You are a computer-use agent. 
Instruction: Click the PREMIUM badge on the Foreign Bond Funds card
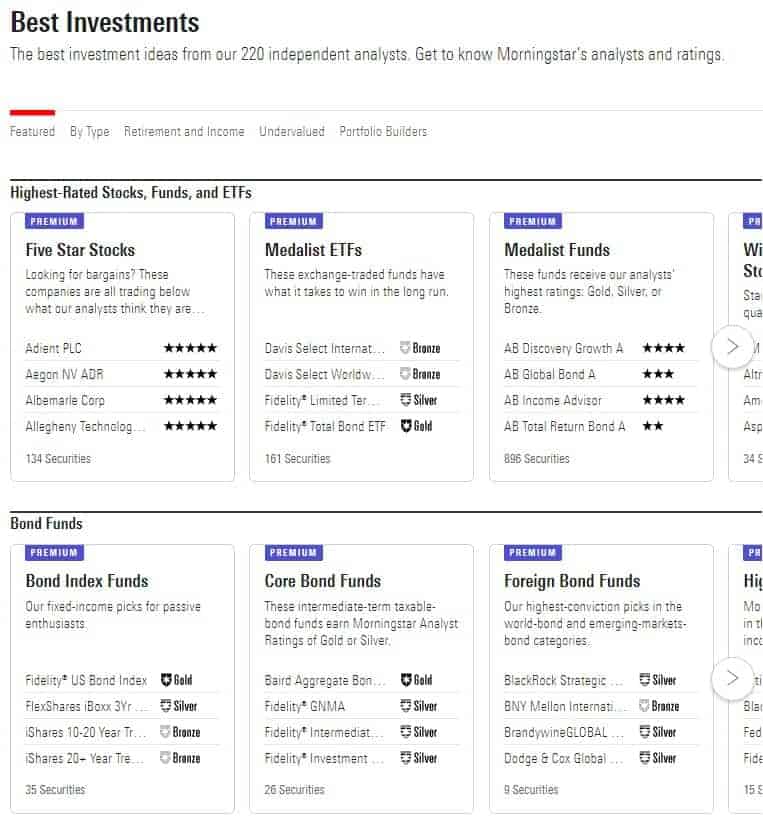[531, 552]
